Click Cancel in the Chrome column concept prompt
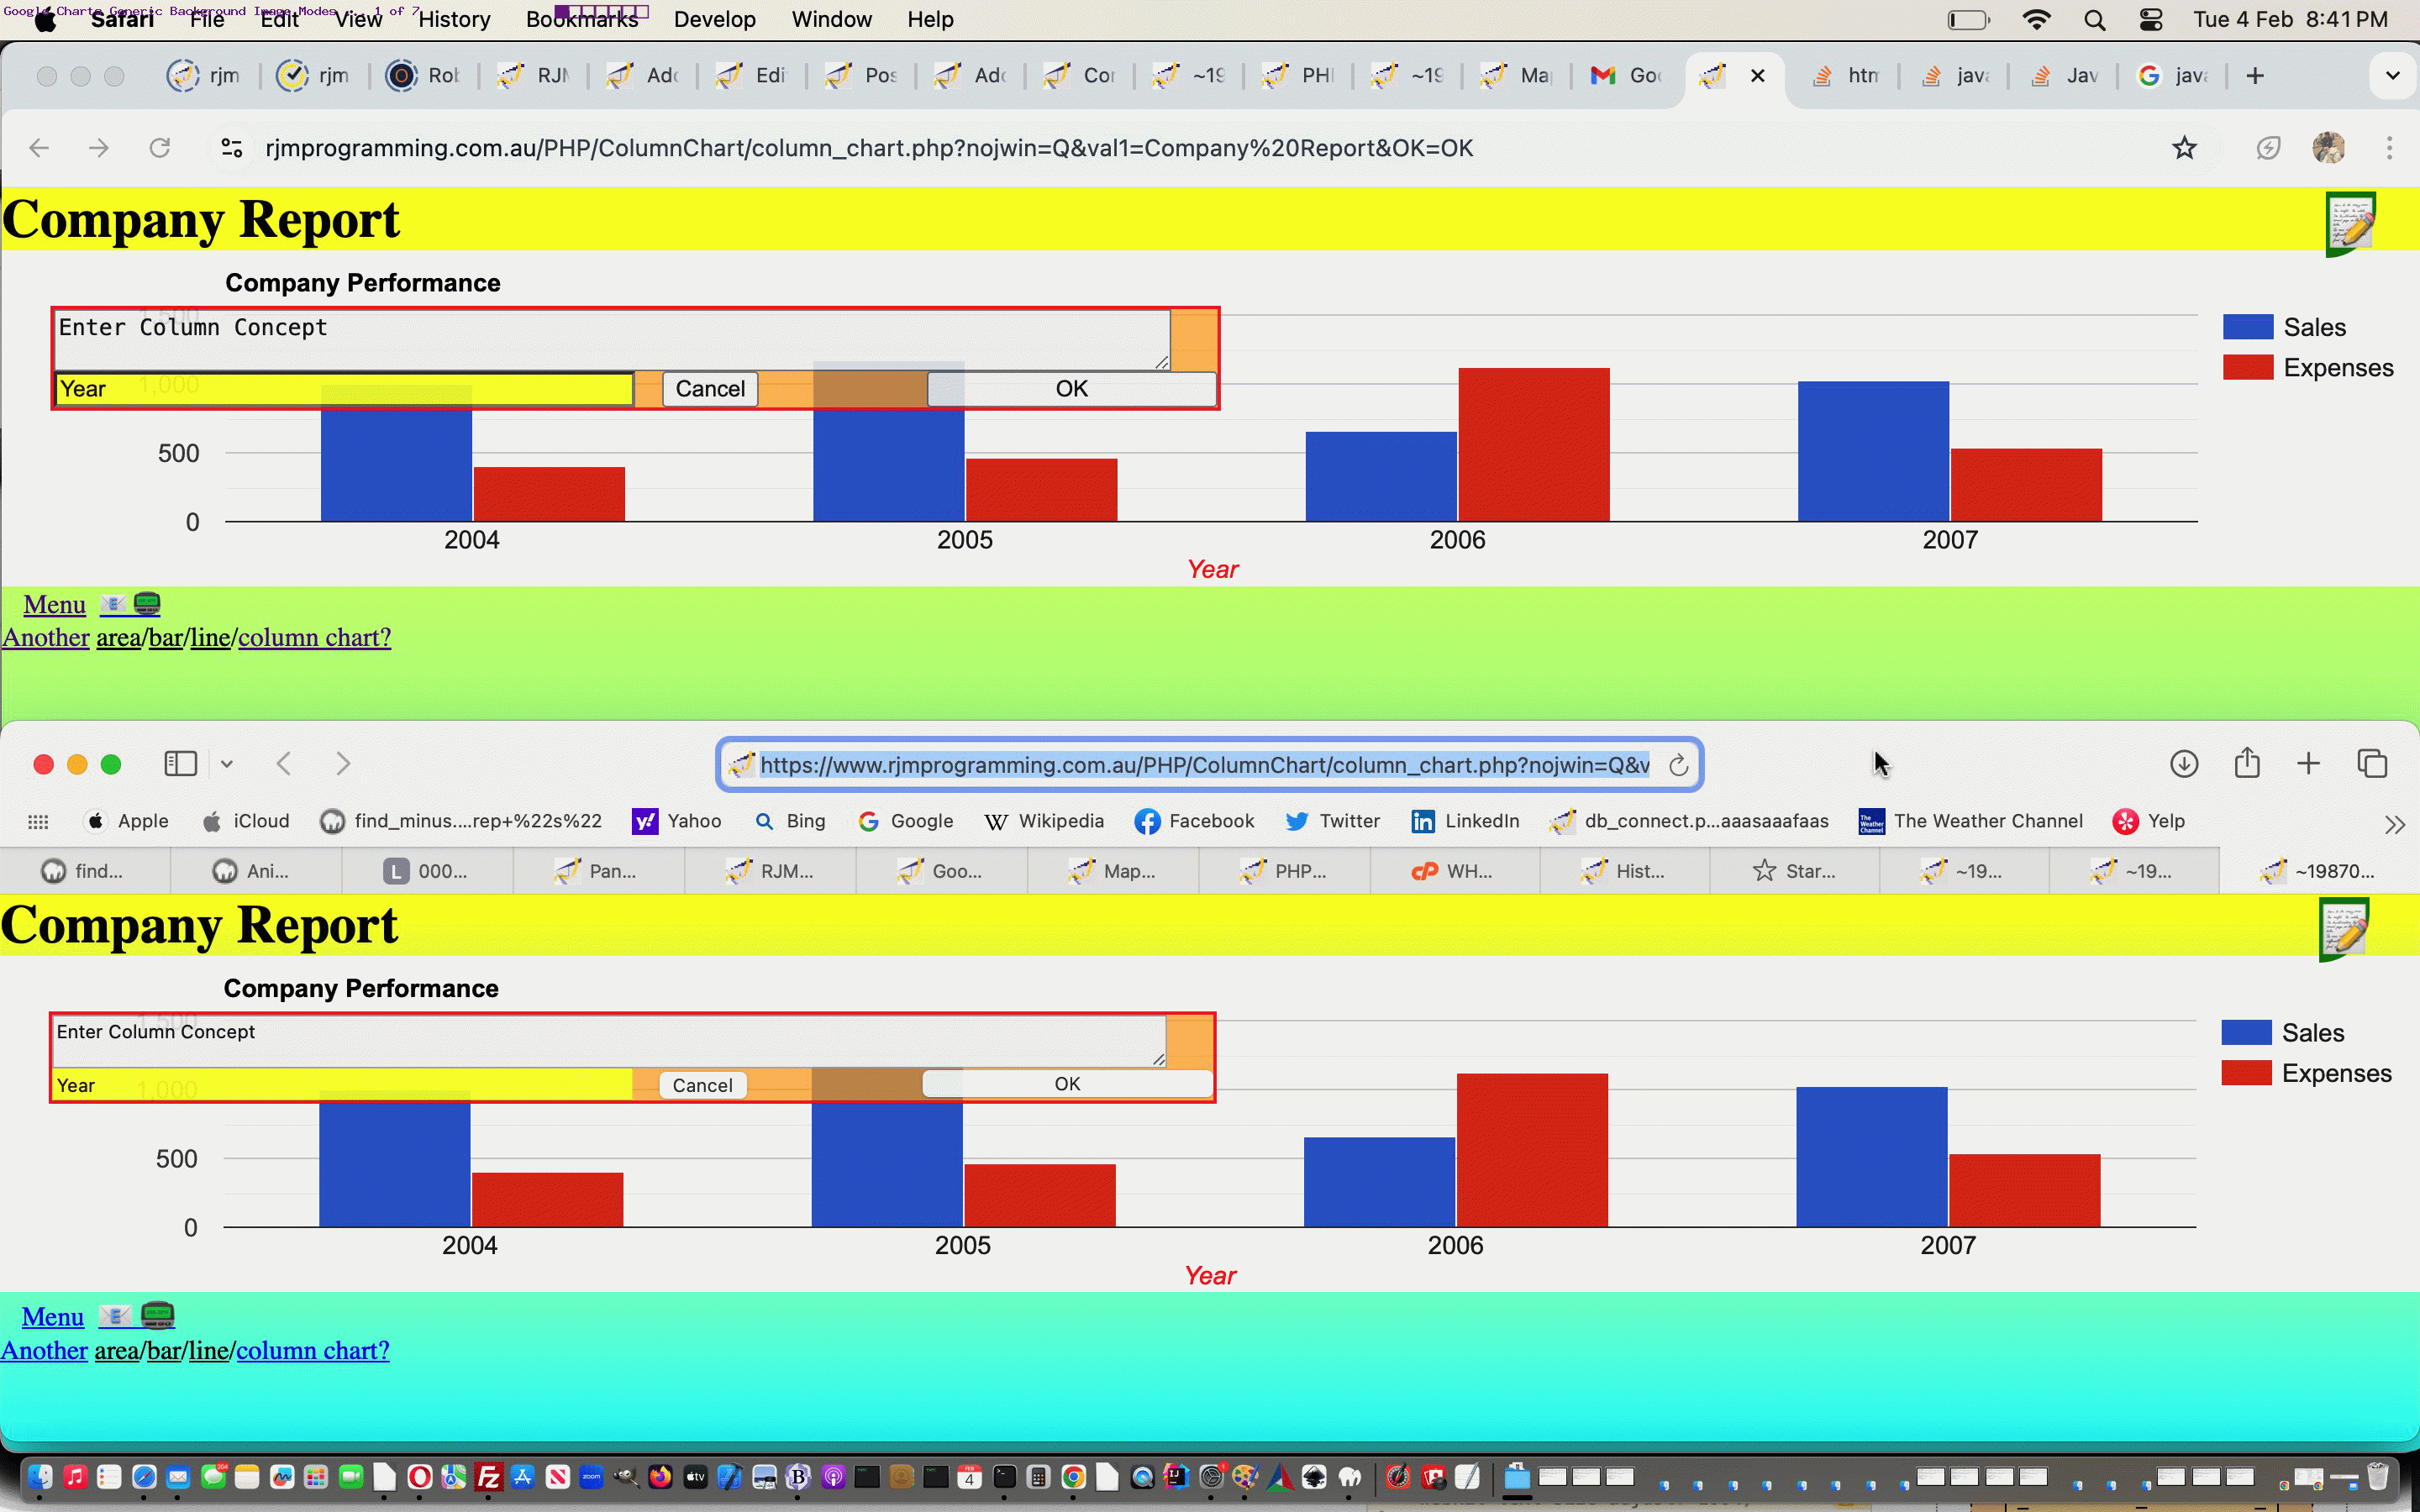The image size is (2420, 1512). (710, 389)
